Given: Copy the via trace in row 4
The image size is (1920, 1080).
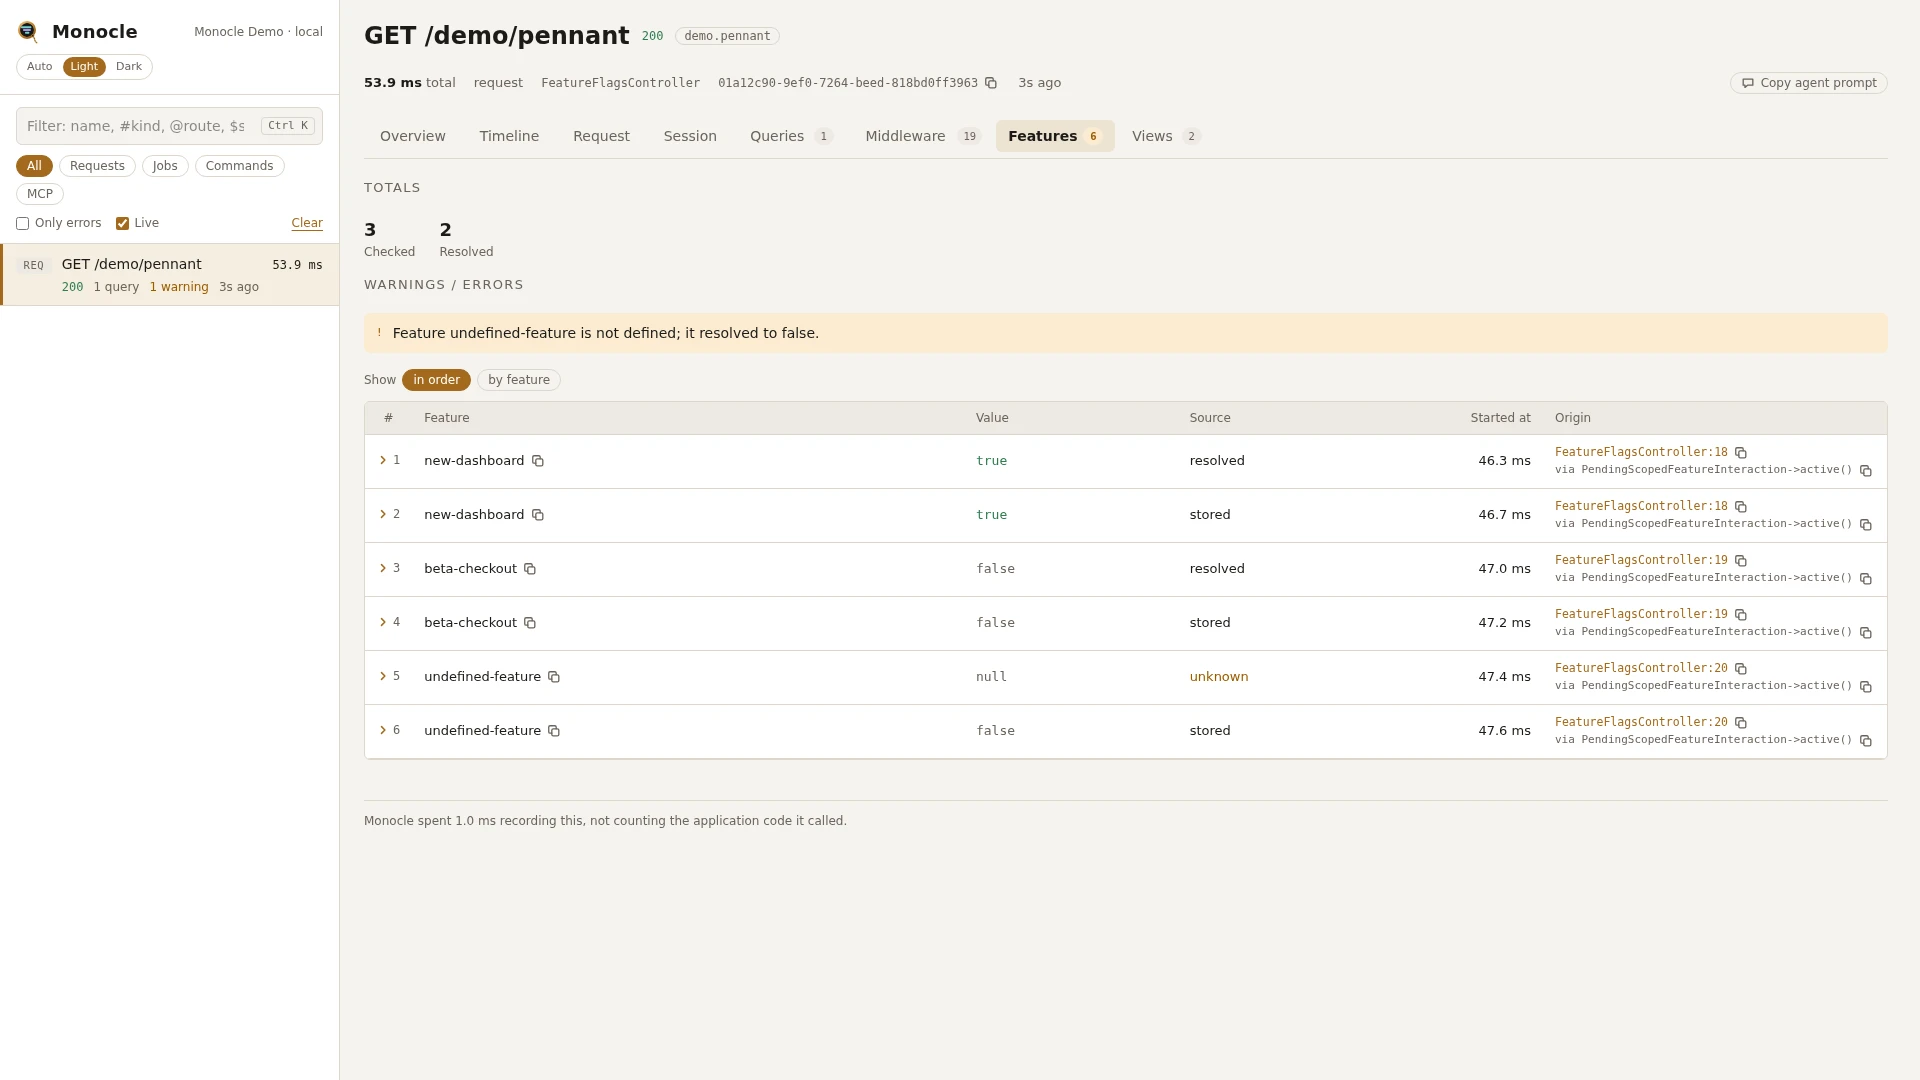Looking at the screenshot, I should pyautogui.click(x=1866, y=633).
